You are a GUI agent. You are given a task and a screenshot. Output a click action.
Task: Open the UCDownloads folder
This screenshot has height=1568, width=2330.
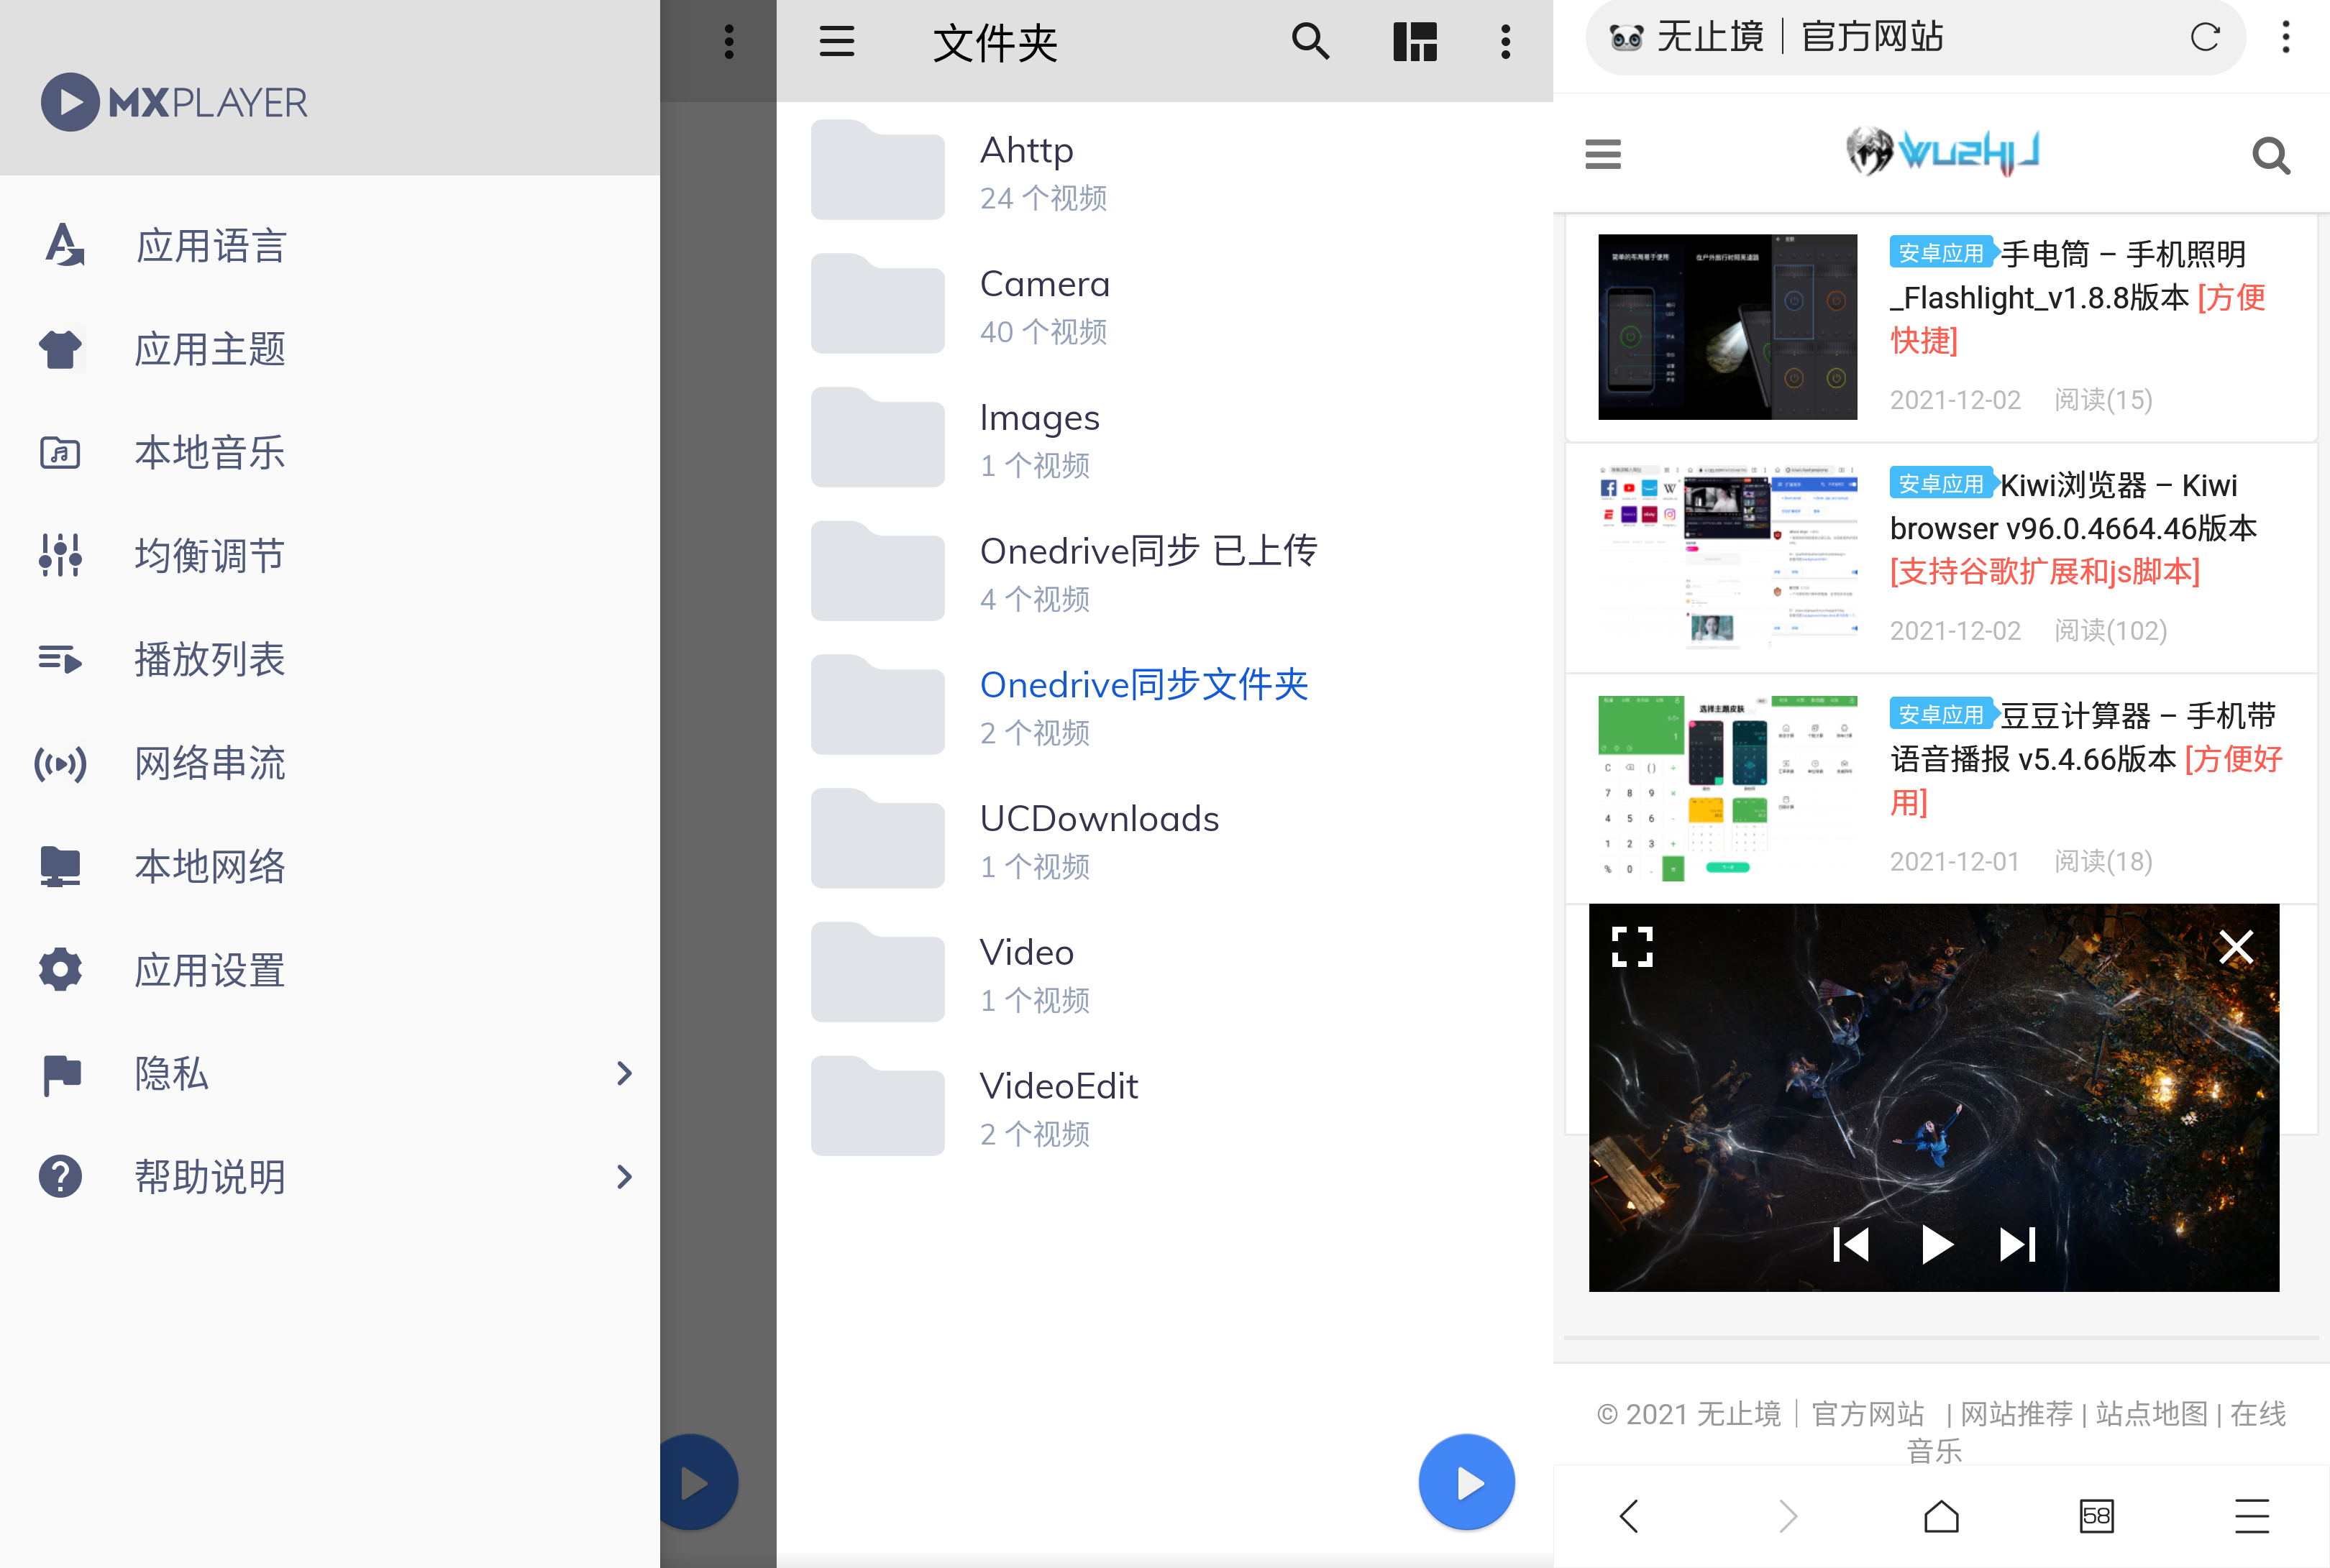coord(1164,840)
